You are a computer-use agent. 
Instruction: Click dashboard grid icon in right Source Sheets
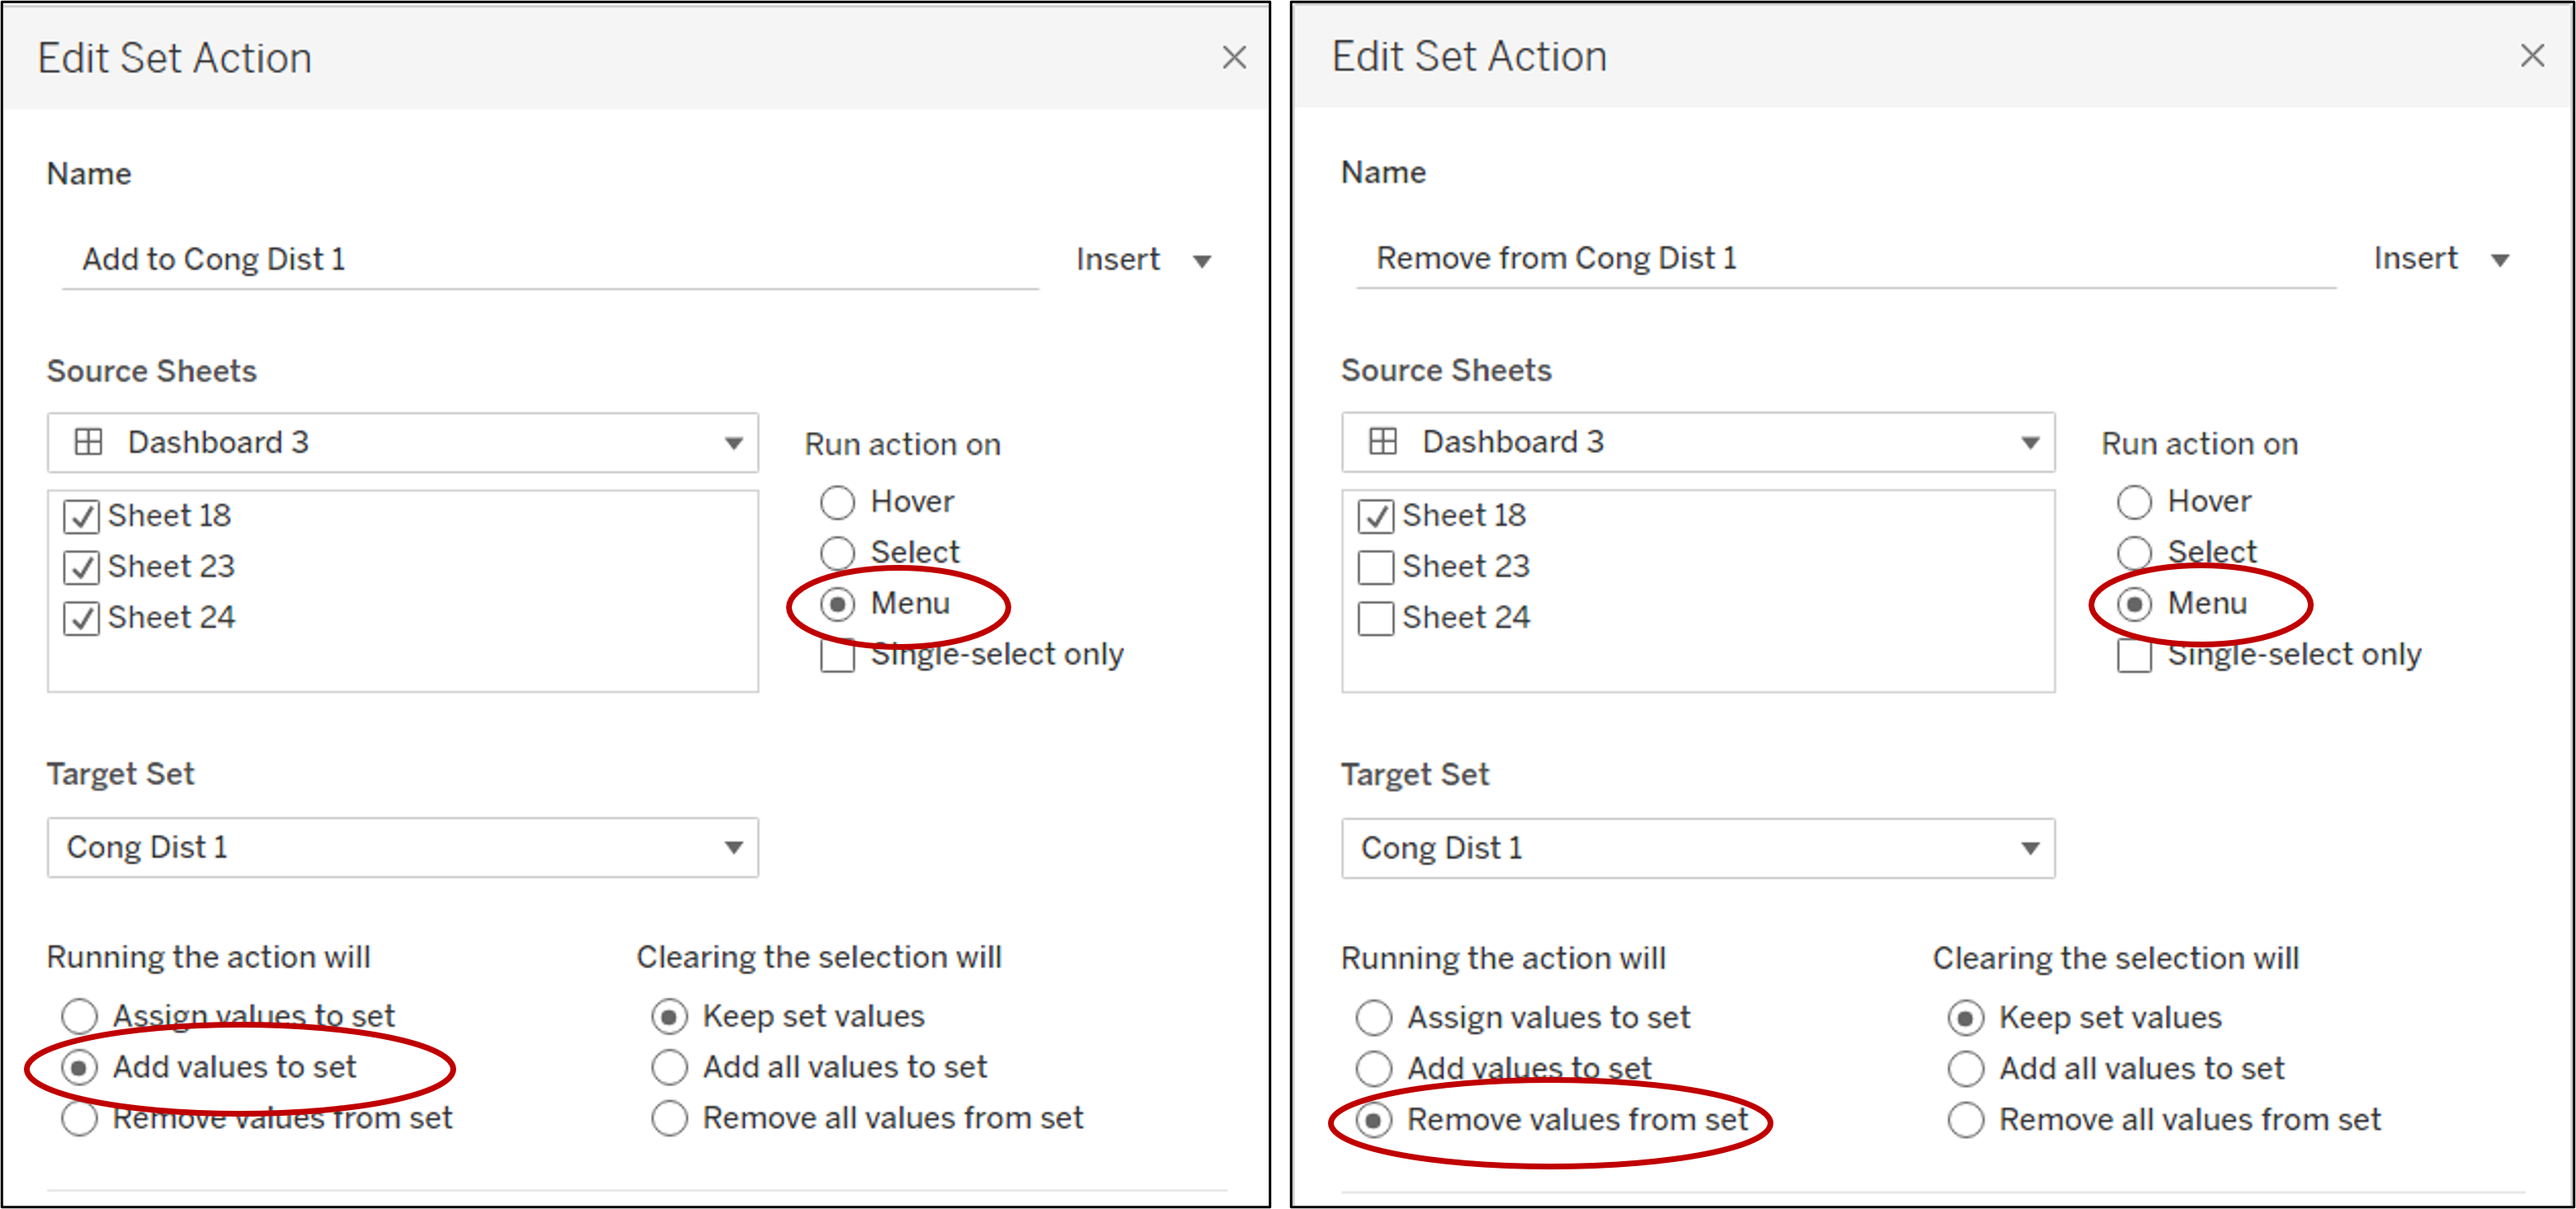click(x=1383, y=441)
